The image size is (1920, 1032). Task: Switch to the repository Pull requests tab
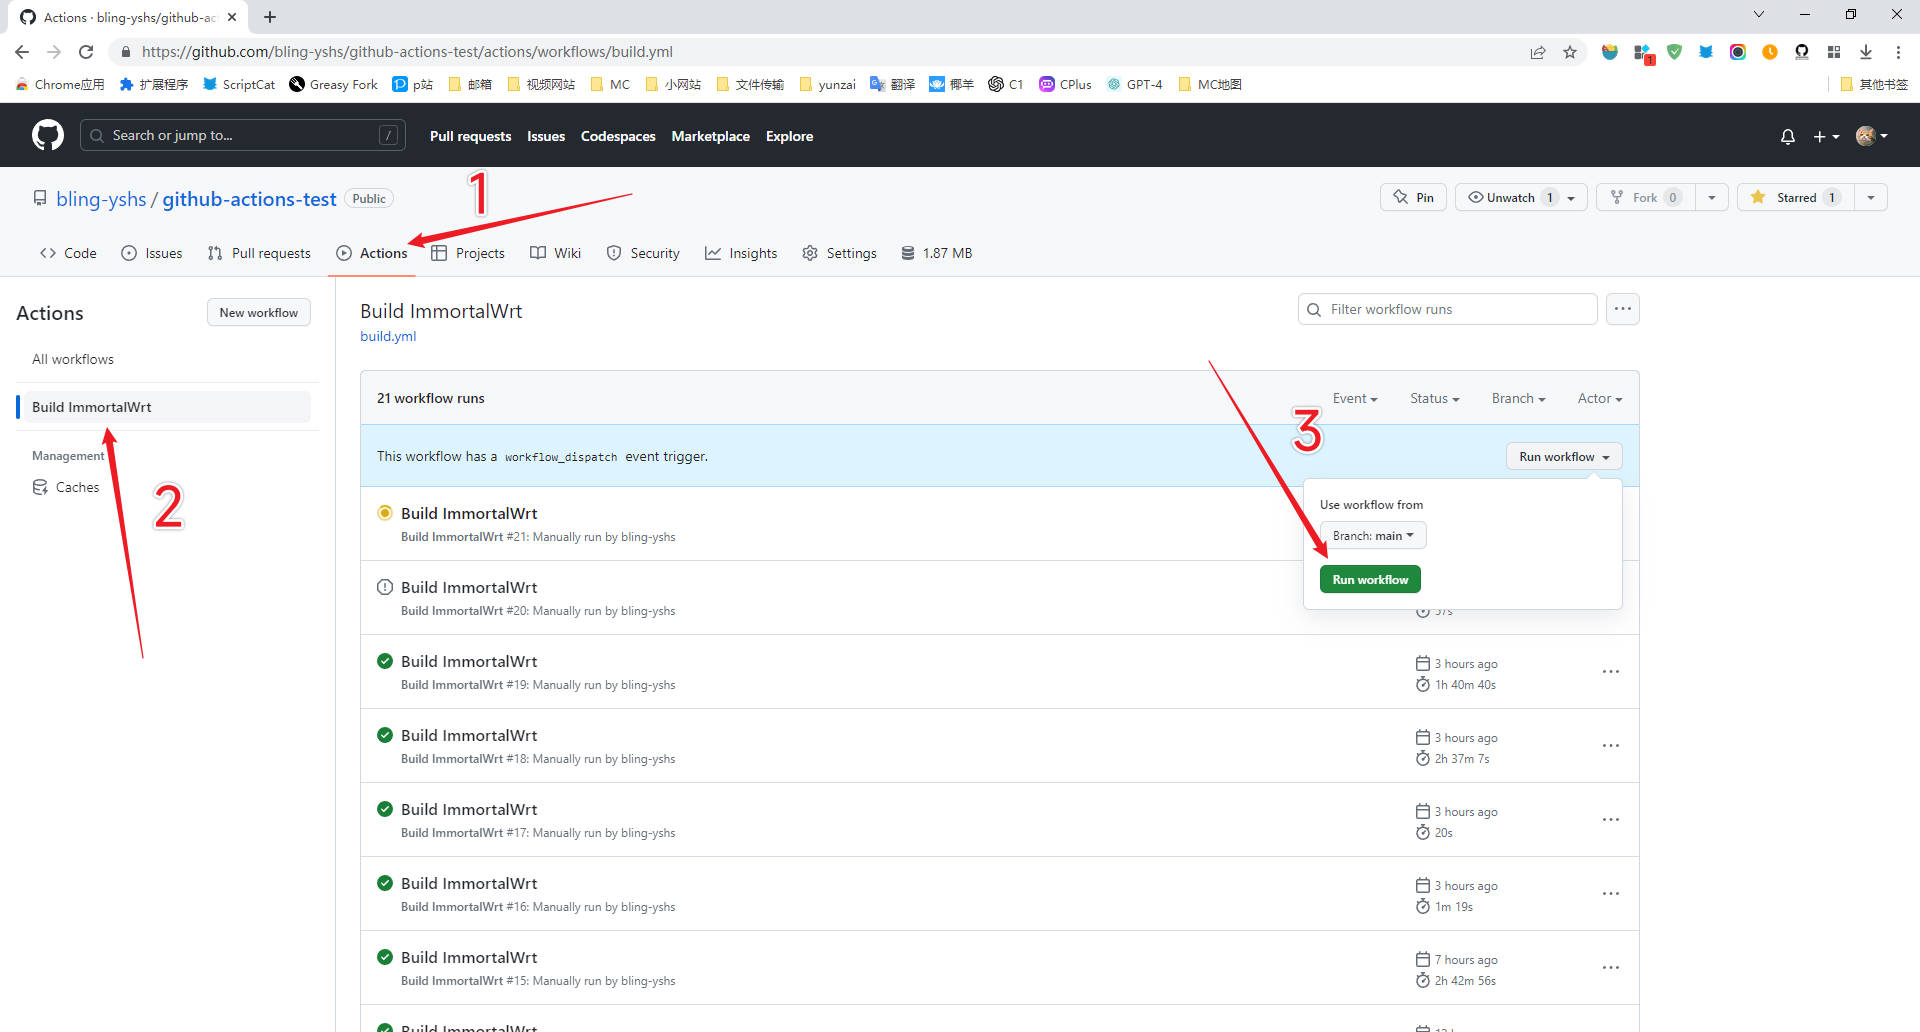click(x=259, y=253)
